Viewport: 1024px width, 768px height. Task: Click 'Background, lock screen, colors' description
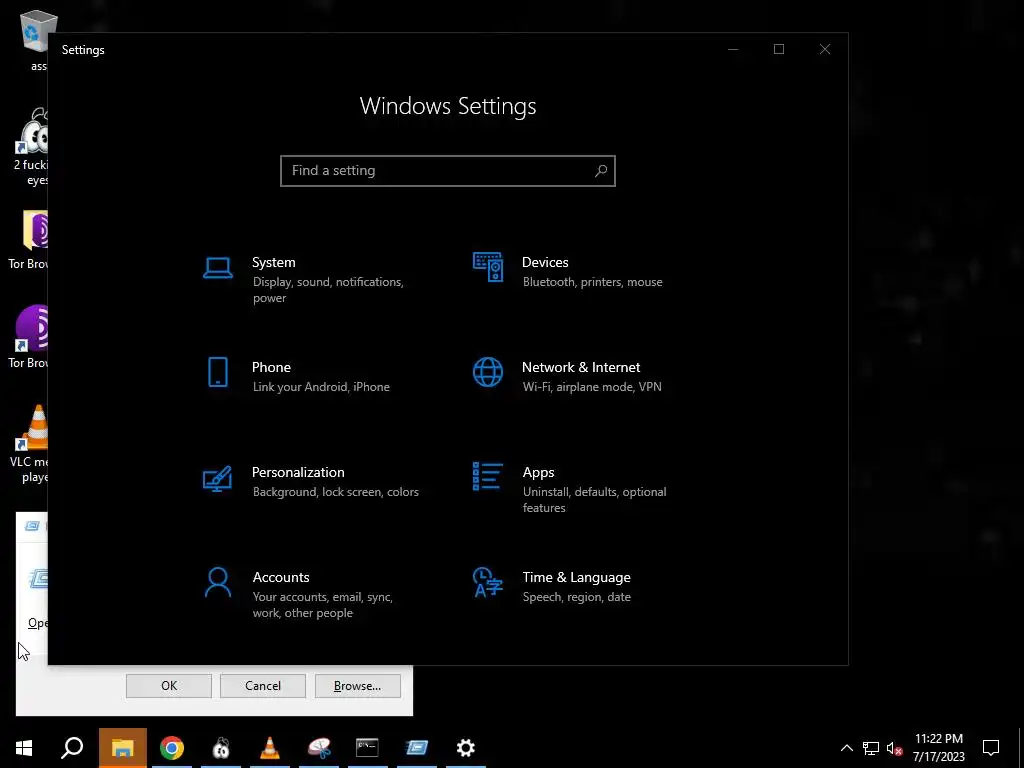(336, 492)
